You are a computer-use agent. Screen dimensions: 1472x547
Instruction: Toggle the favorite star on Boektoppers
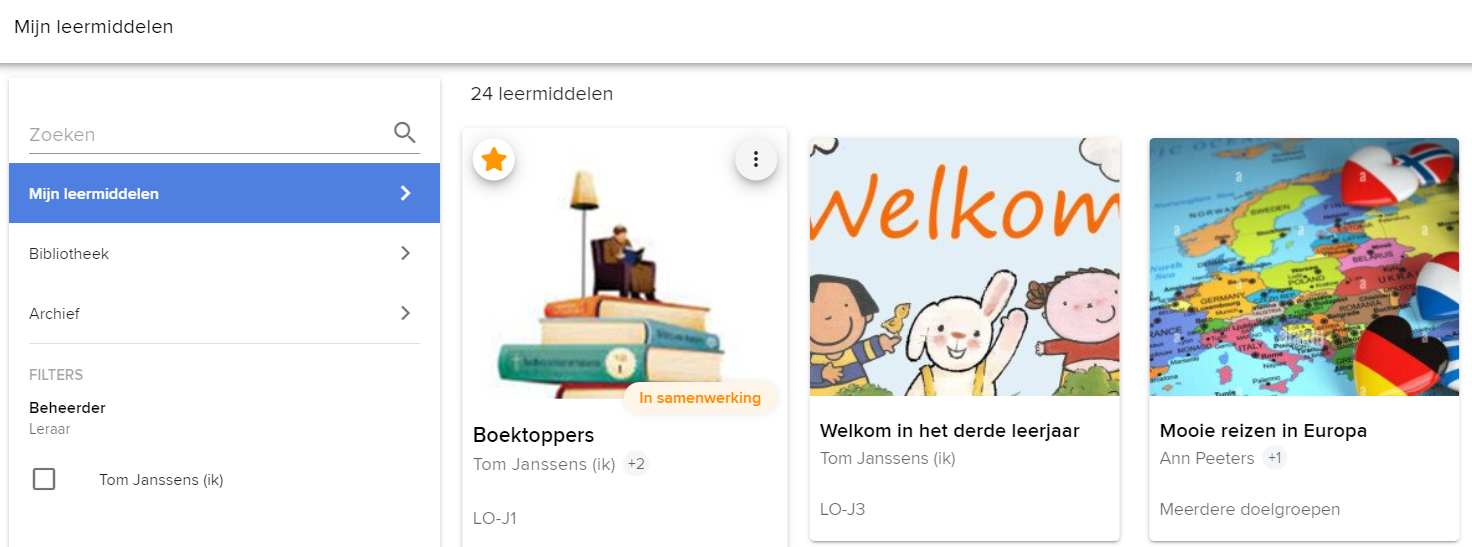click(x=494, y=160)
